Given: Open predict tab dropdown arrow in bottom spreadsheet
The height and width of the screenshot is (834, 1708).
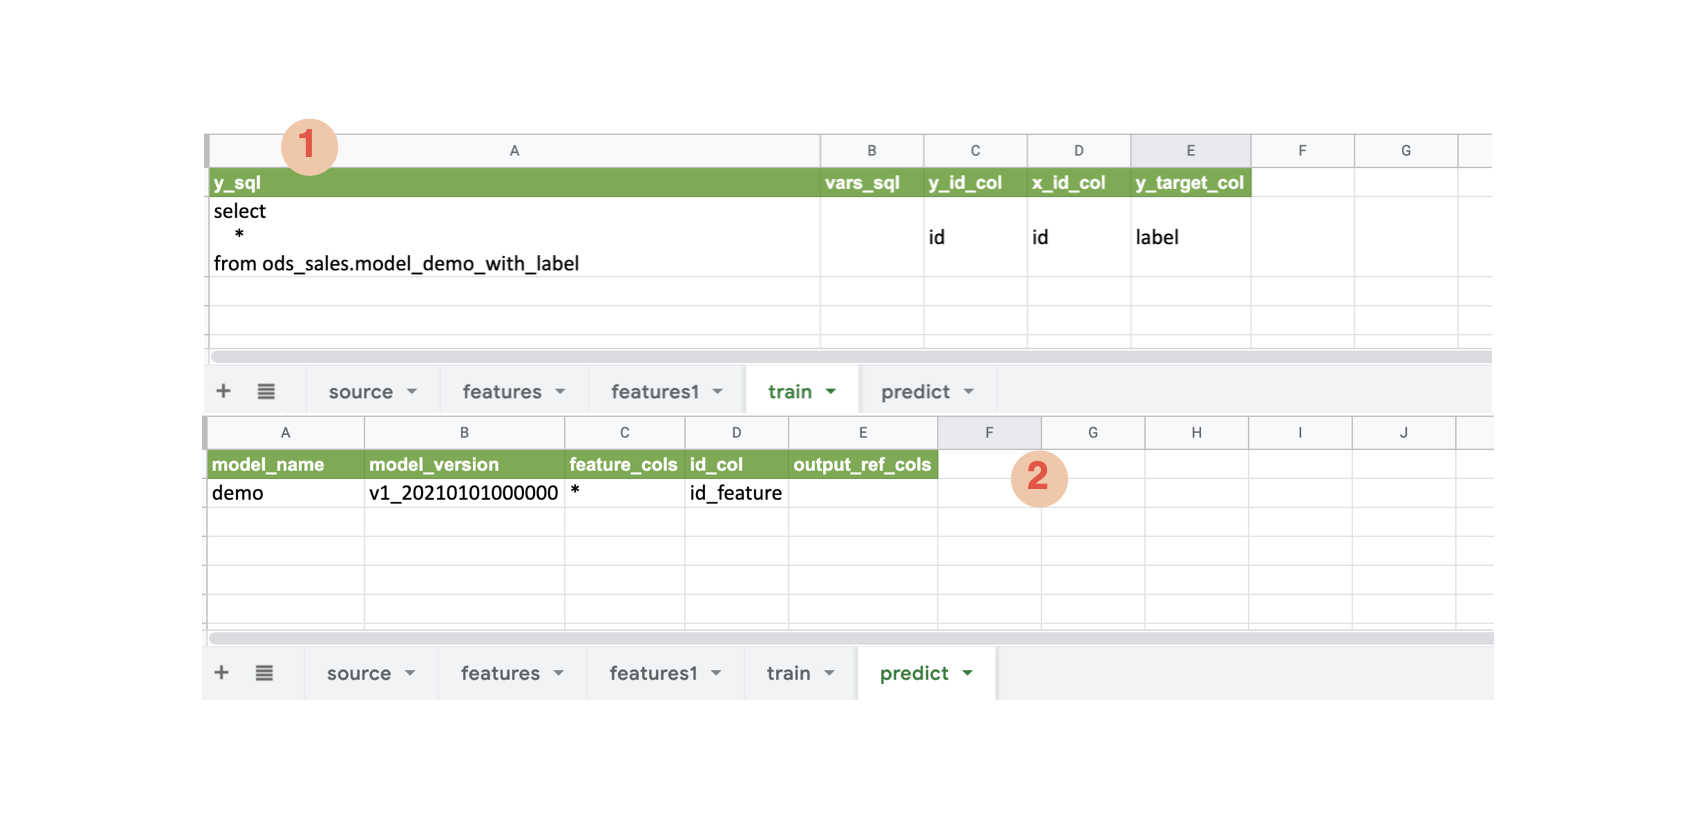Looking at the screenshot, I should [968, 673].
